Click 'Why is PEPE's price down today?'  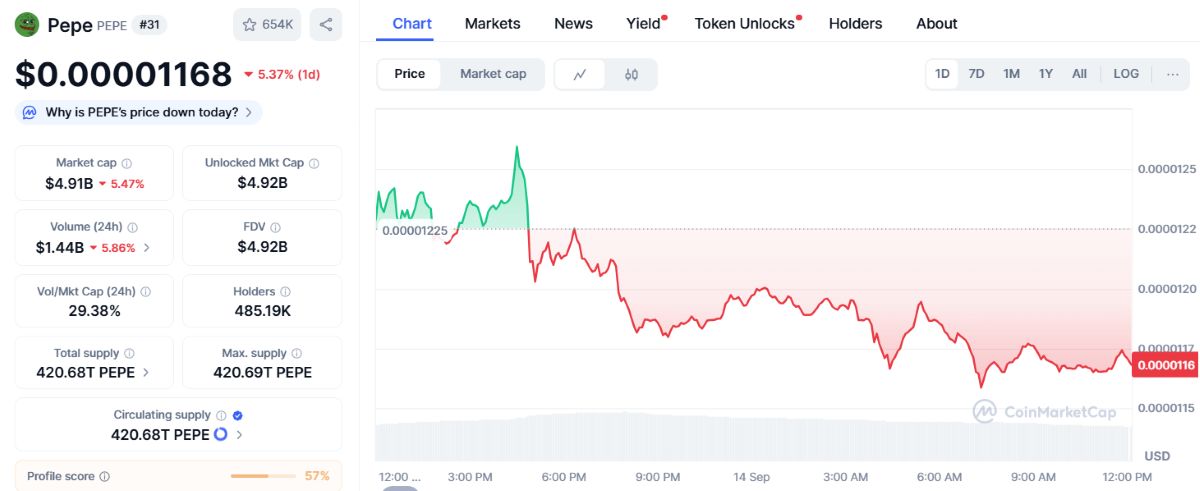pyautogui.click(x=141, y=112)
